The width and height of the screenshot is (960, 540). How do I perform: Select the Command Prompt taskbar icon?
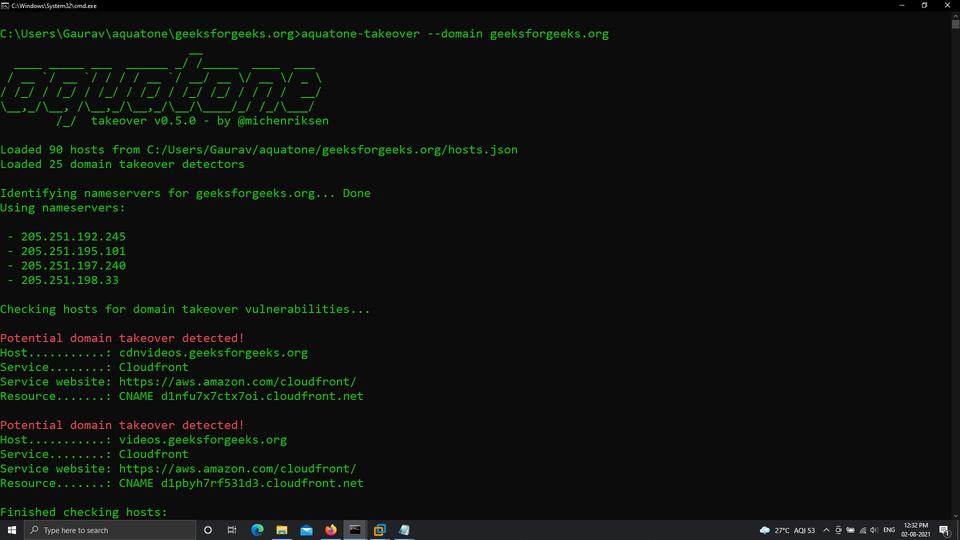tap(355, 530)
